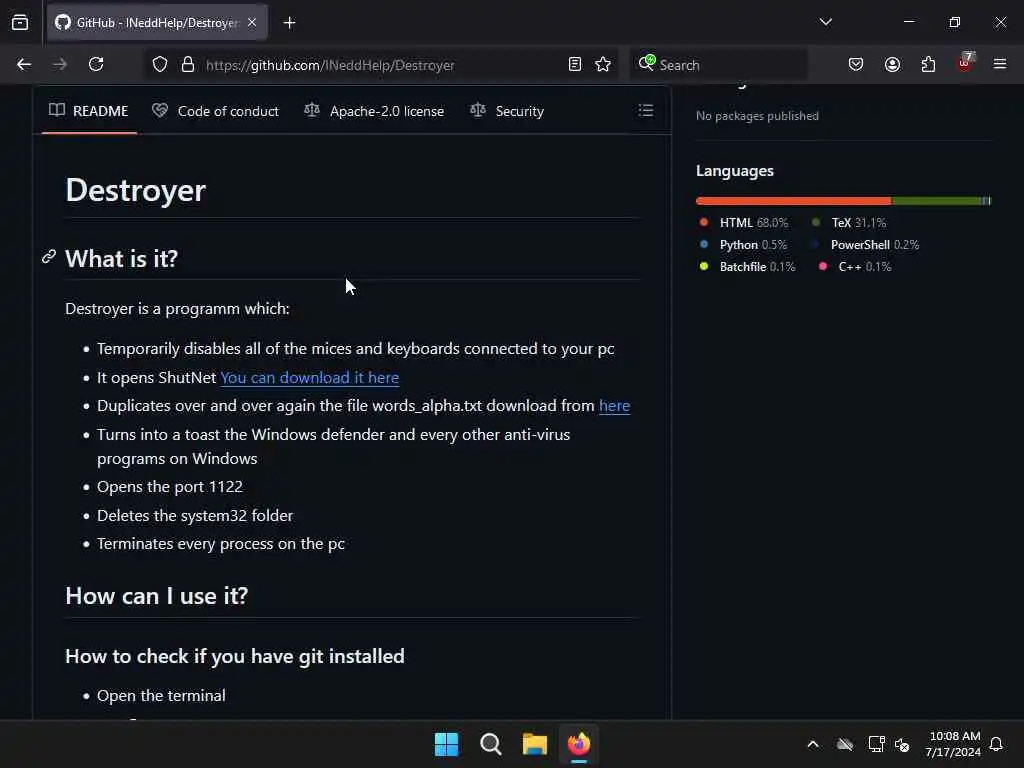This screenshot has width=1024, height=768.
Task: View site security lock information
Action: (x=188, y=65)
